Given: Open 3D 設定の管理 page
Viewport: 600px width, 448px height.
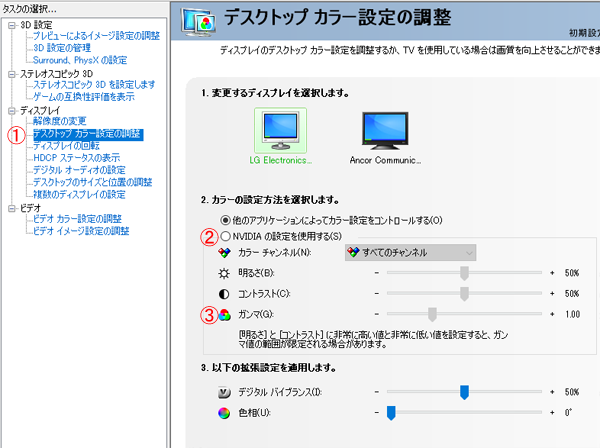Looking at the screenshot, I should pos(62,48).
